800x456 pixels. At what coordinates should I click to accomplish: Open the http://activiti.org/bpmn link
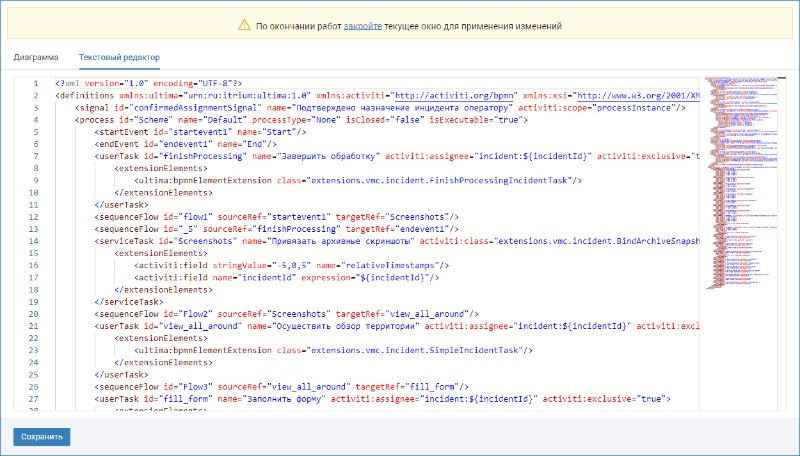click(x=456, y=95)
